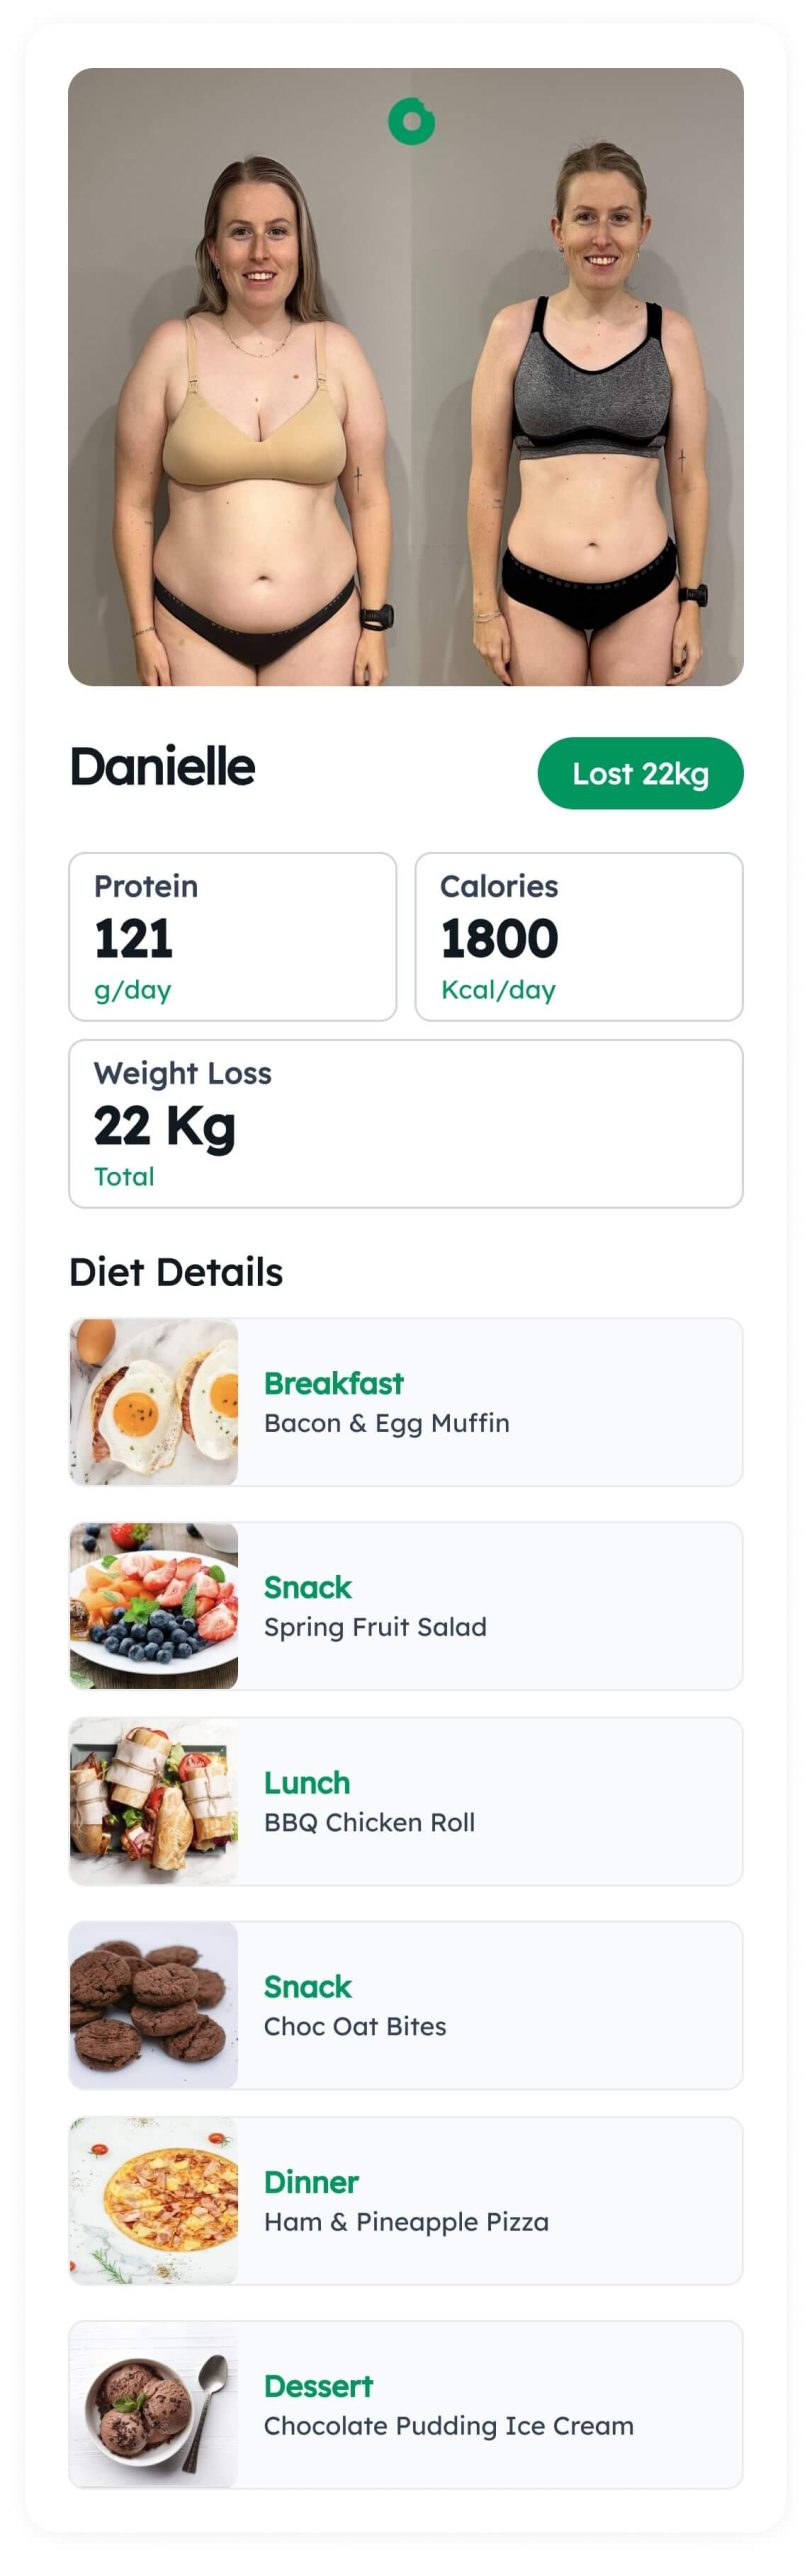This screenshot has height=2560, width=812.
Task: Click the BBQ Chicken Roll thumbnail
Action: point(154,1802)
